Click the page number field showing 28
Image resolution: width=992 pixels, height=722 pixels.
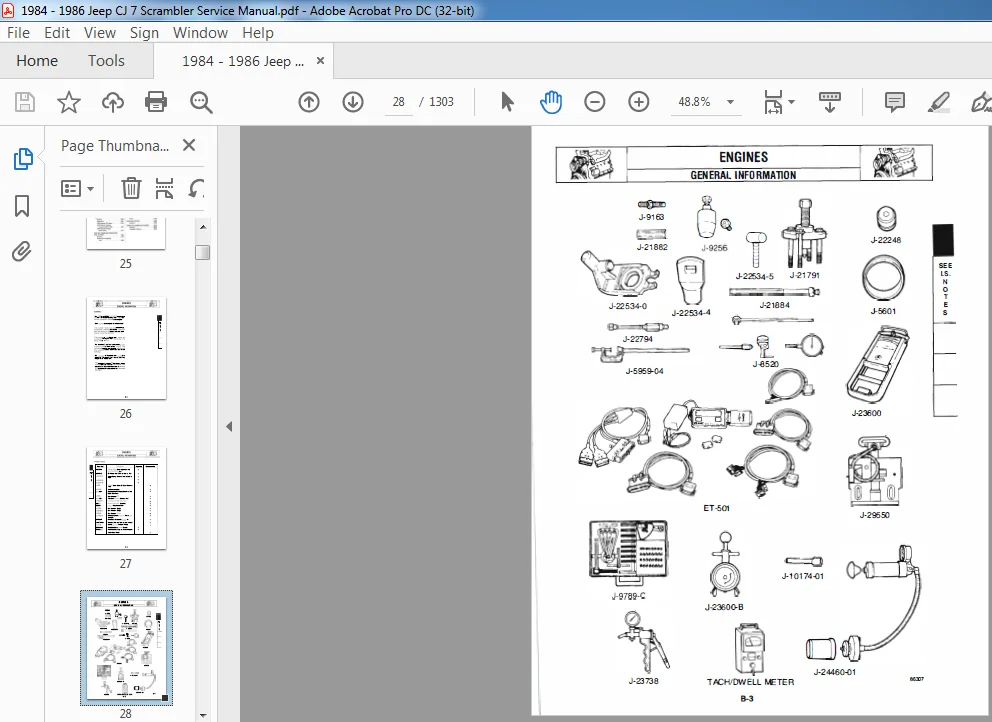tap(399, 102)
